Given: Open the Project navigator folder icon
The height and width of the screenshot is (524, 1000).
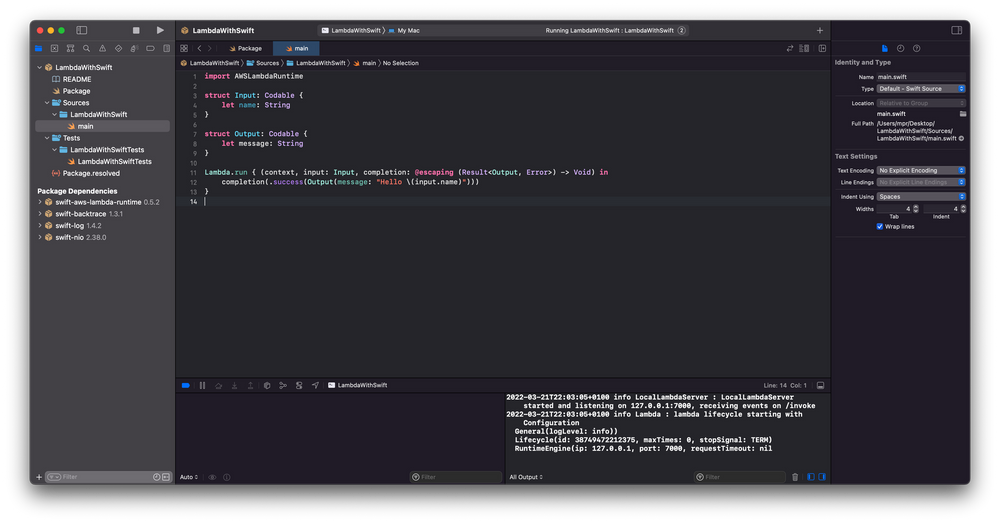Looking at the screenshot, I should tap(39, 48).
